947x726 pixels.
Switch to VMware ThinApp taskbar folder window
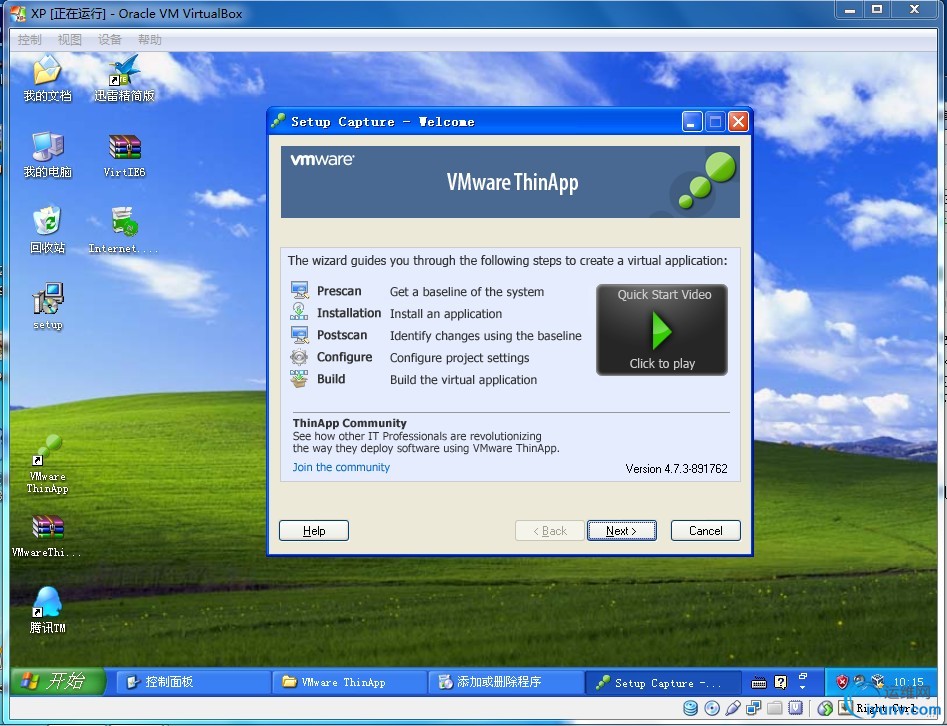coord(349,683)
